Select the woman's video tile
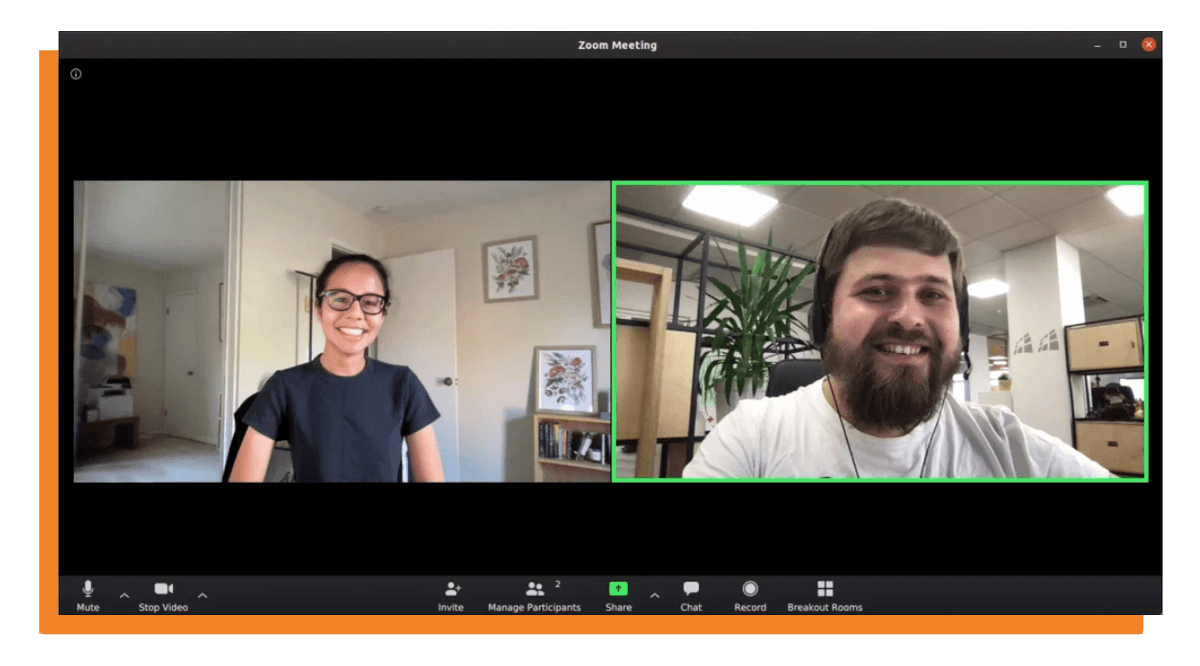Image resolution: width=1200 pixels, height=666 pixels. tap(342, 331)
